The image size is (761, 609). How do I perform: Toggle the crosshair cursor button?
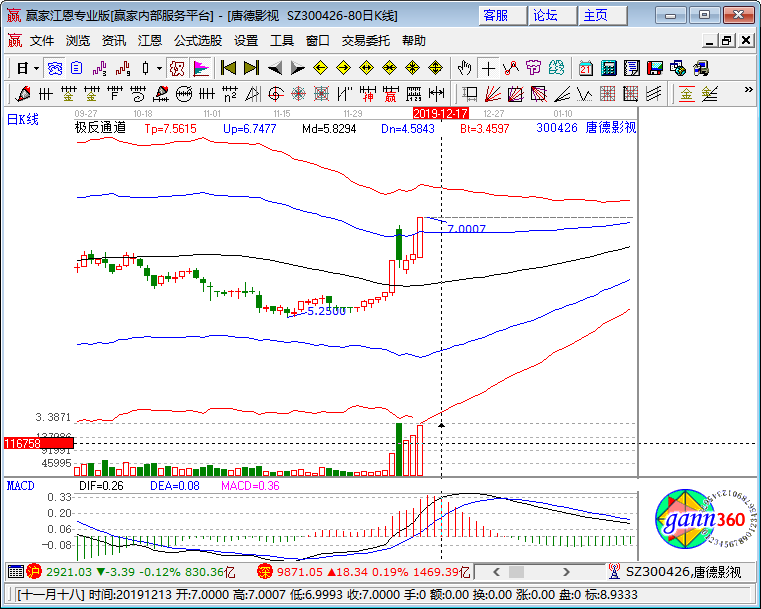point(488,68)
